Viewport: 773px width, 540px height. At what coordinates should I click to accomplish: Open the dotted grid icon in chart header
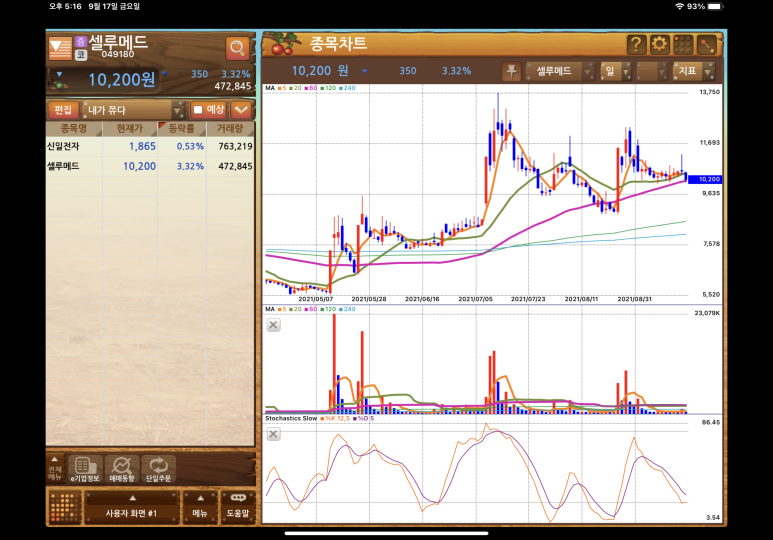683,45
